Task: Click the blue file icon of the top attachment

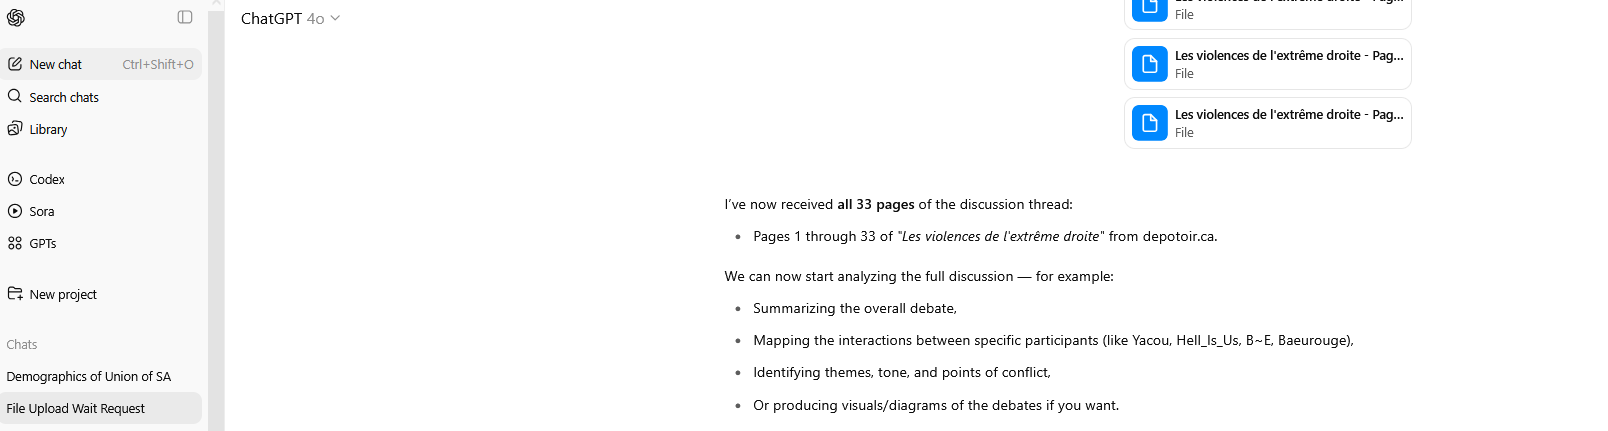Action: (x=1150, y=9)
